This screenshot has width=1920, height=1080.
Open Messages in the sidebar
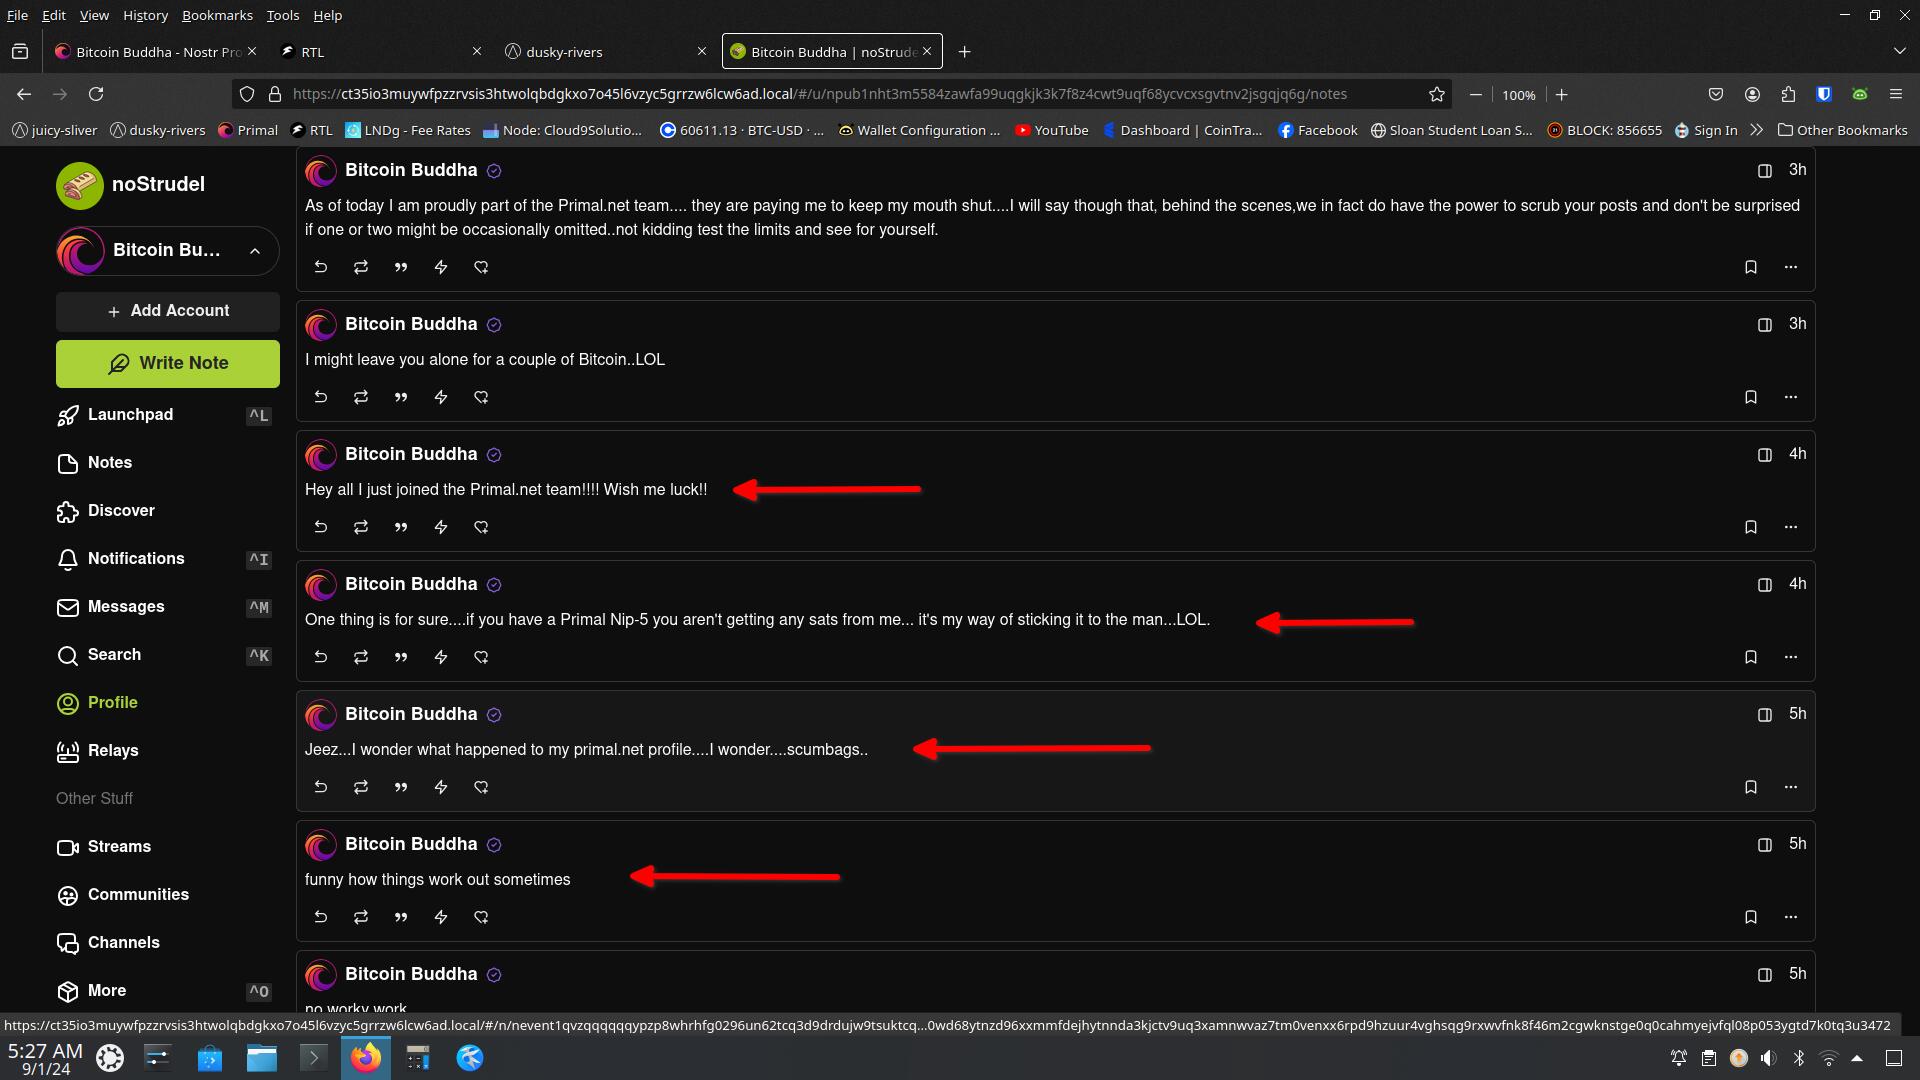tap(166, 607)
